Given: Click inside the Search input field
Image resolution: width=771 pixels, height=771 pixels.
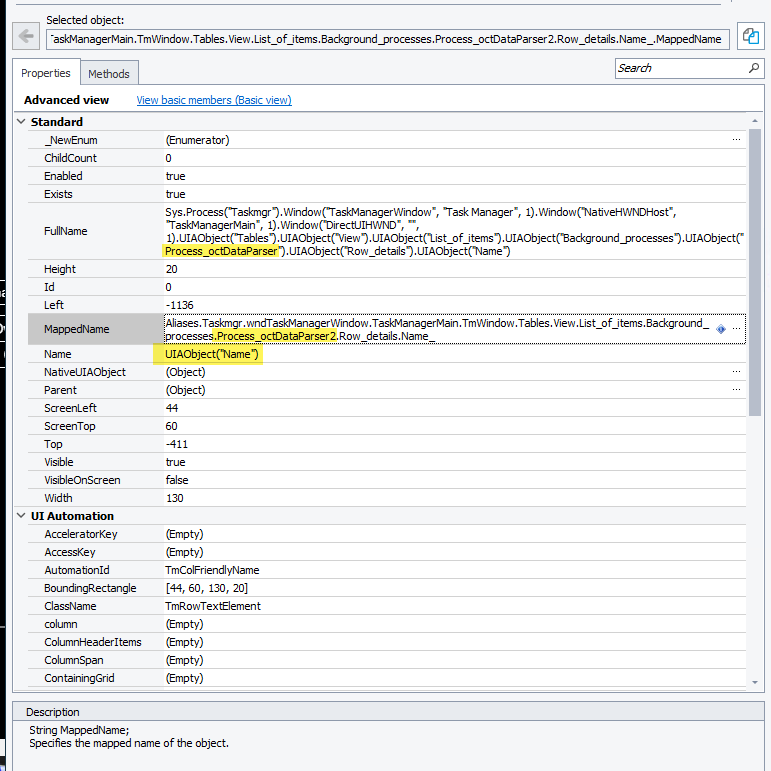Looking at the screenshot, I should (680, 68).
